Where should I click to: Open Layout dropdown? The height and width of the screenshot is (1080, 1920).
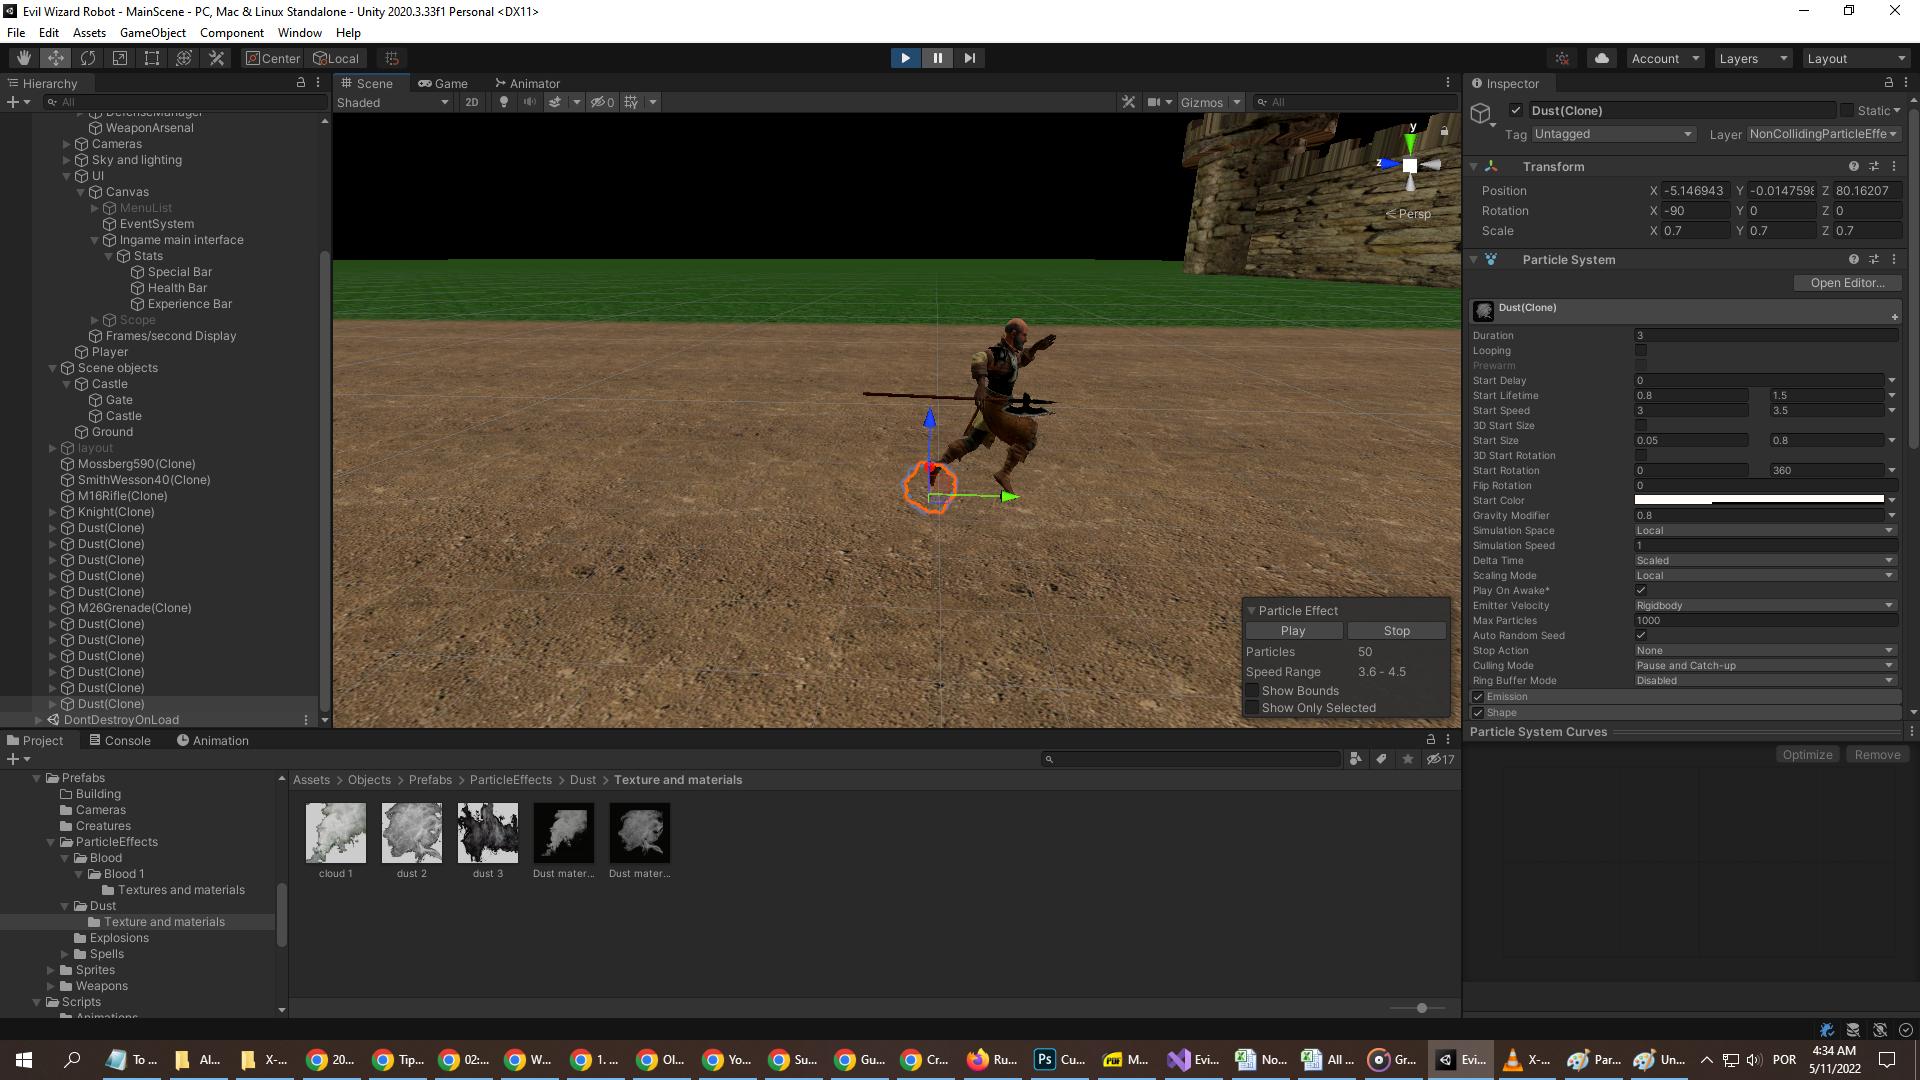pos(1856,58)
